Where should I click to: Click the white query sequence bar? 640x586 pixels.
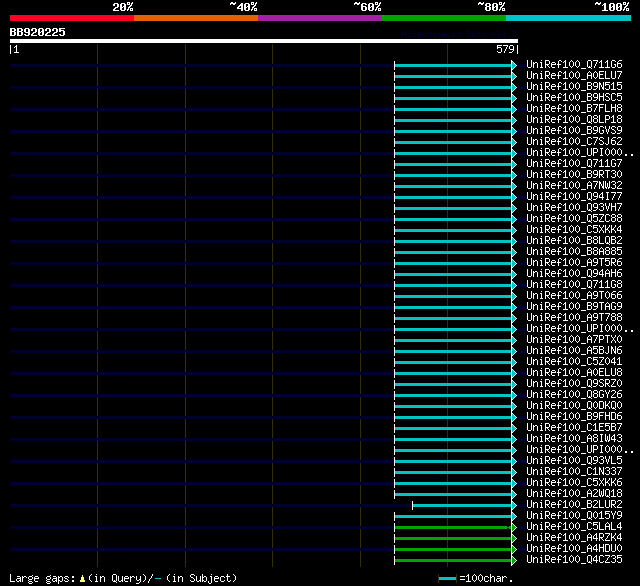click(264, 41)
